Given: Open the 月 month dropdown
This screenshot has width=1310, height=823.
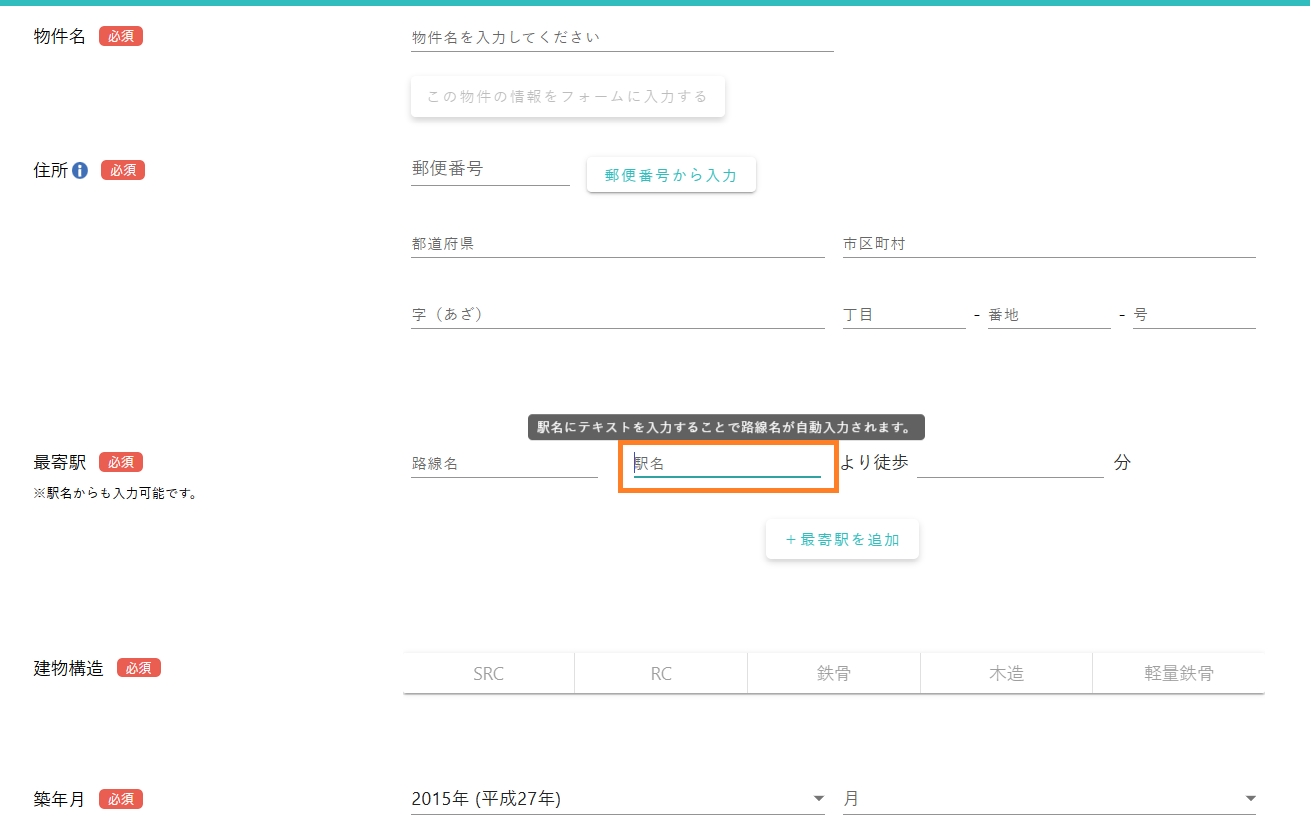Looking at the screenshot, I should [1048, 799].
